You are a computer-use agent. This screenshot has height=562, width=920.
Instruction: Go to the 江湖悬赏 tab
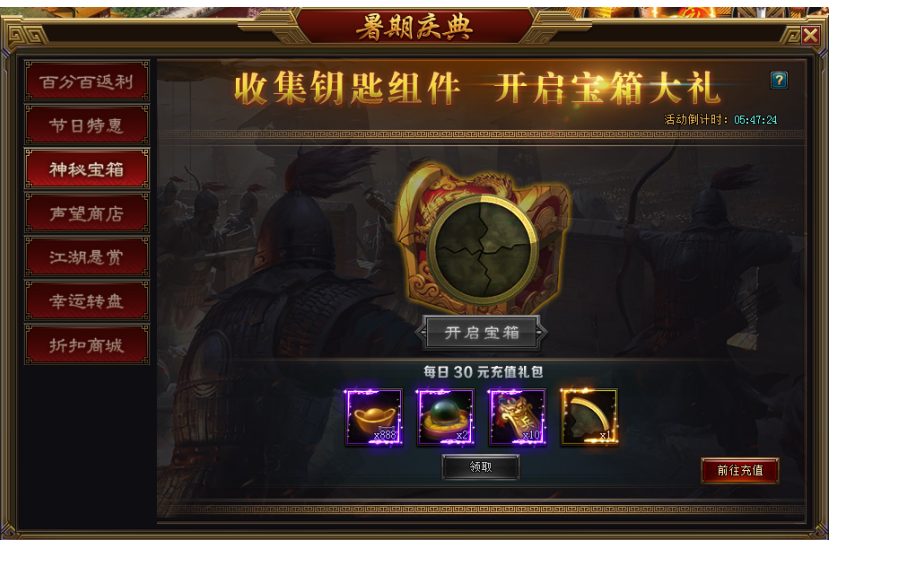[x=87, y=257]
